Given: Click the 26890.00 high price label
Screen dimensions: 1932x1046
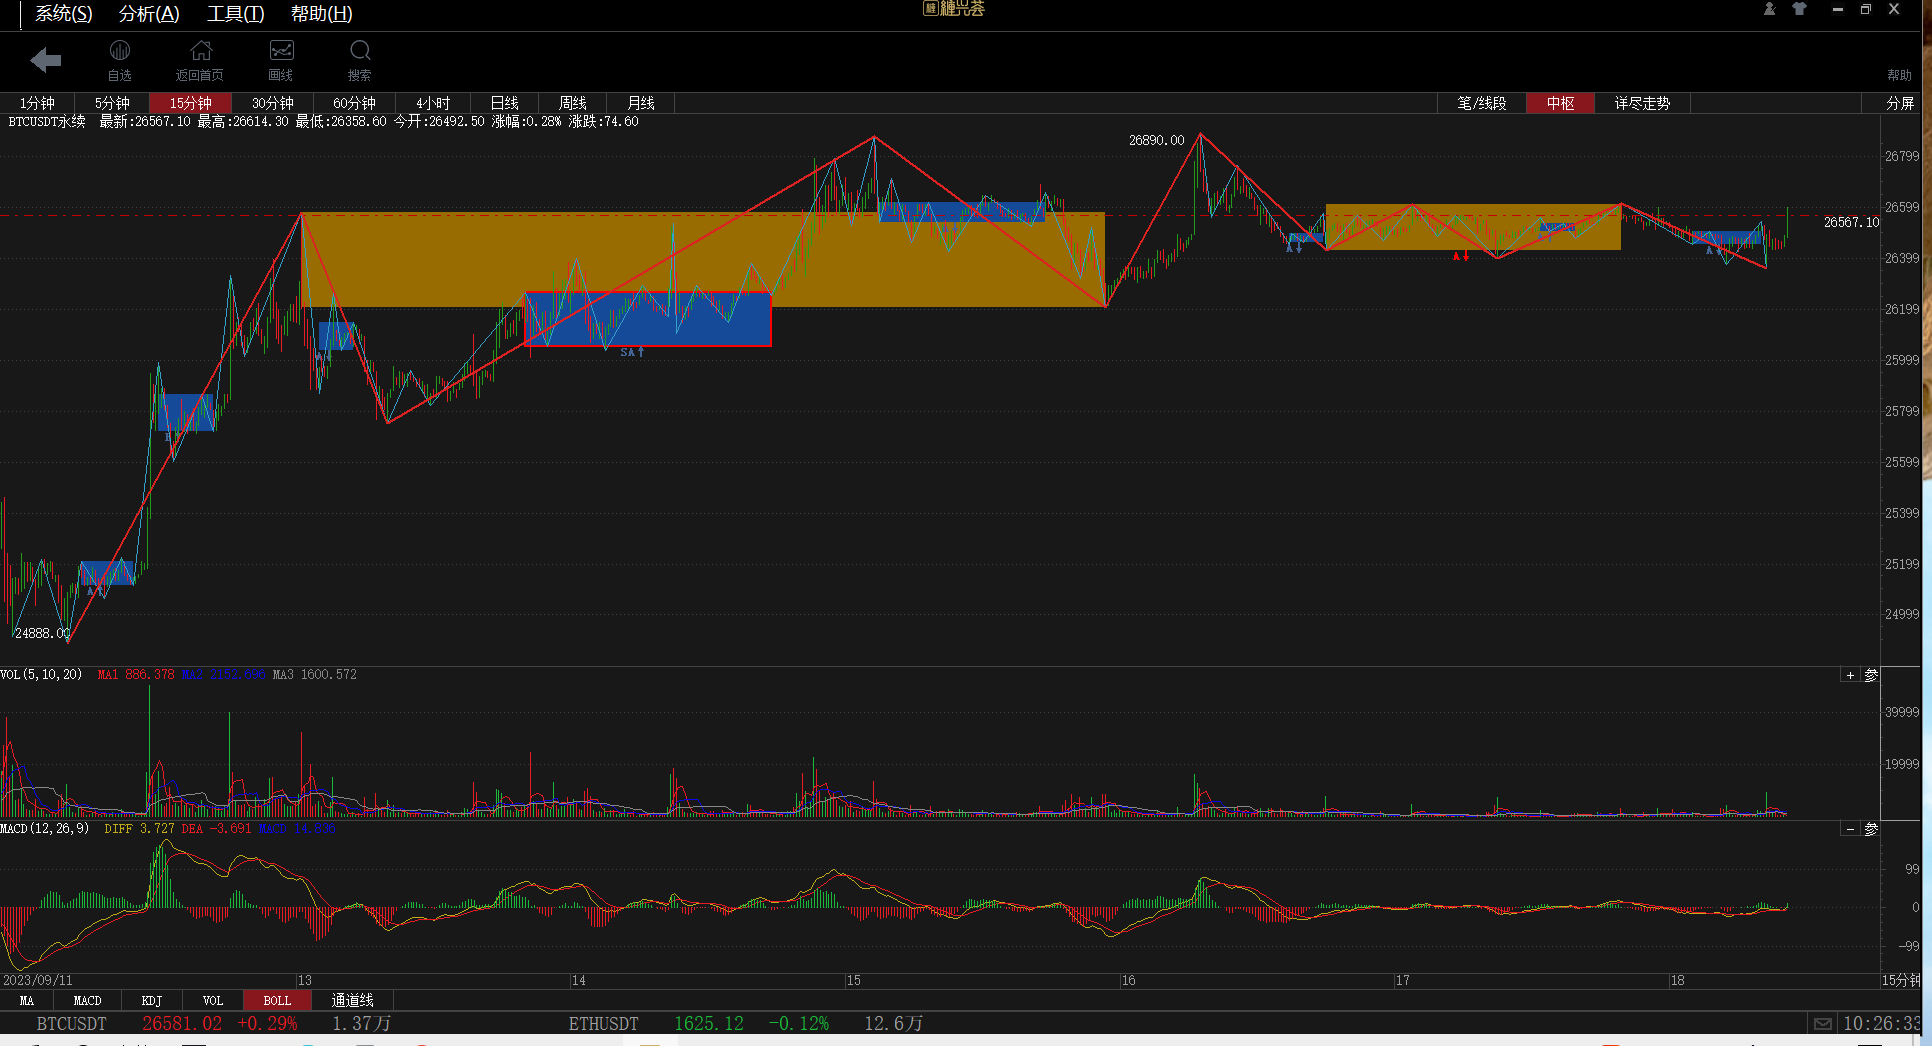Looking at the screenshot, I should [1156, 140].
